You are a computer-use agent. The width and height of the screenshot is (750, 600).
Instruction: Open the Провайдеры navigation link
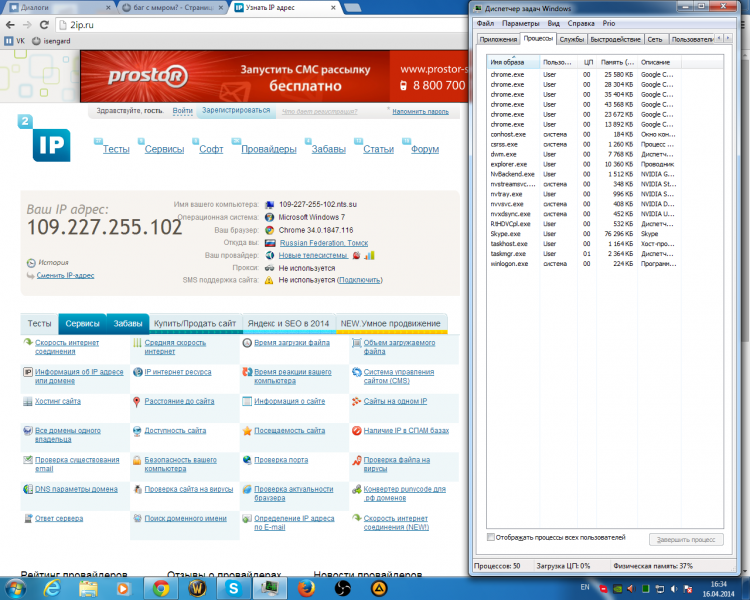269,149
